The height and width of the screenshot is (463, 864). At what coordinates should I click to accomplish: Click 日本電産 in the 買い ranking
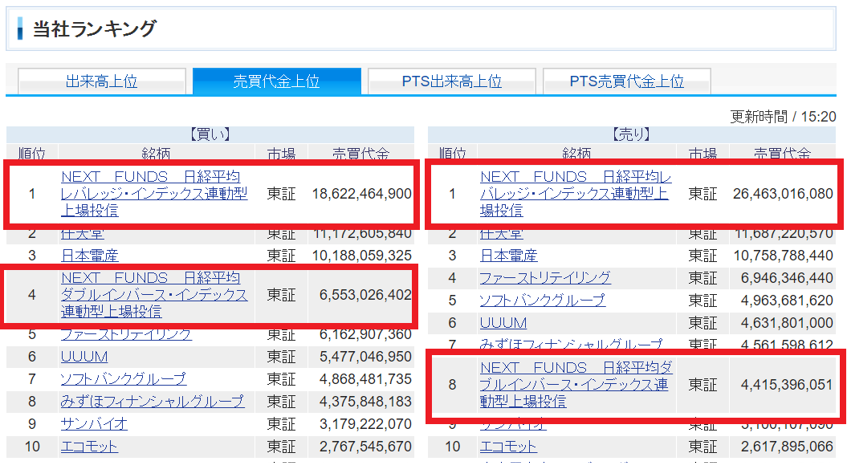pos(89,255)
